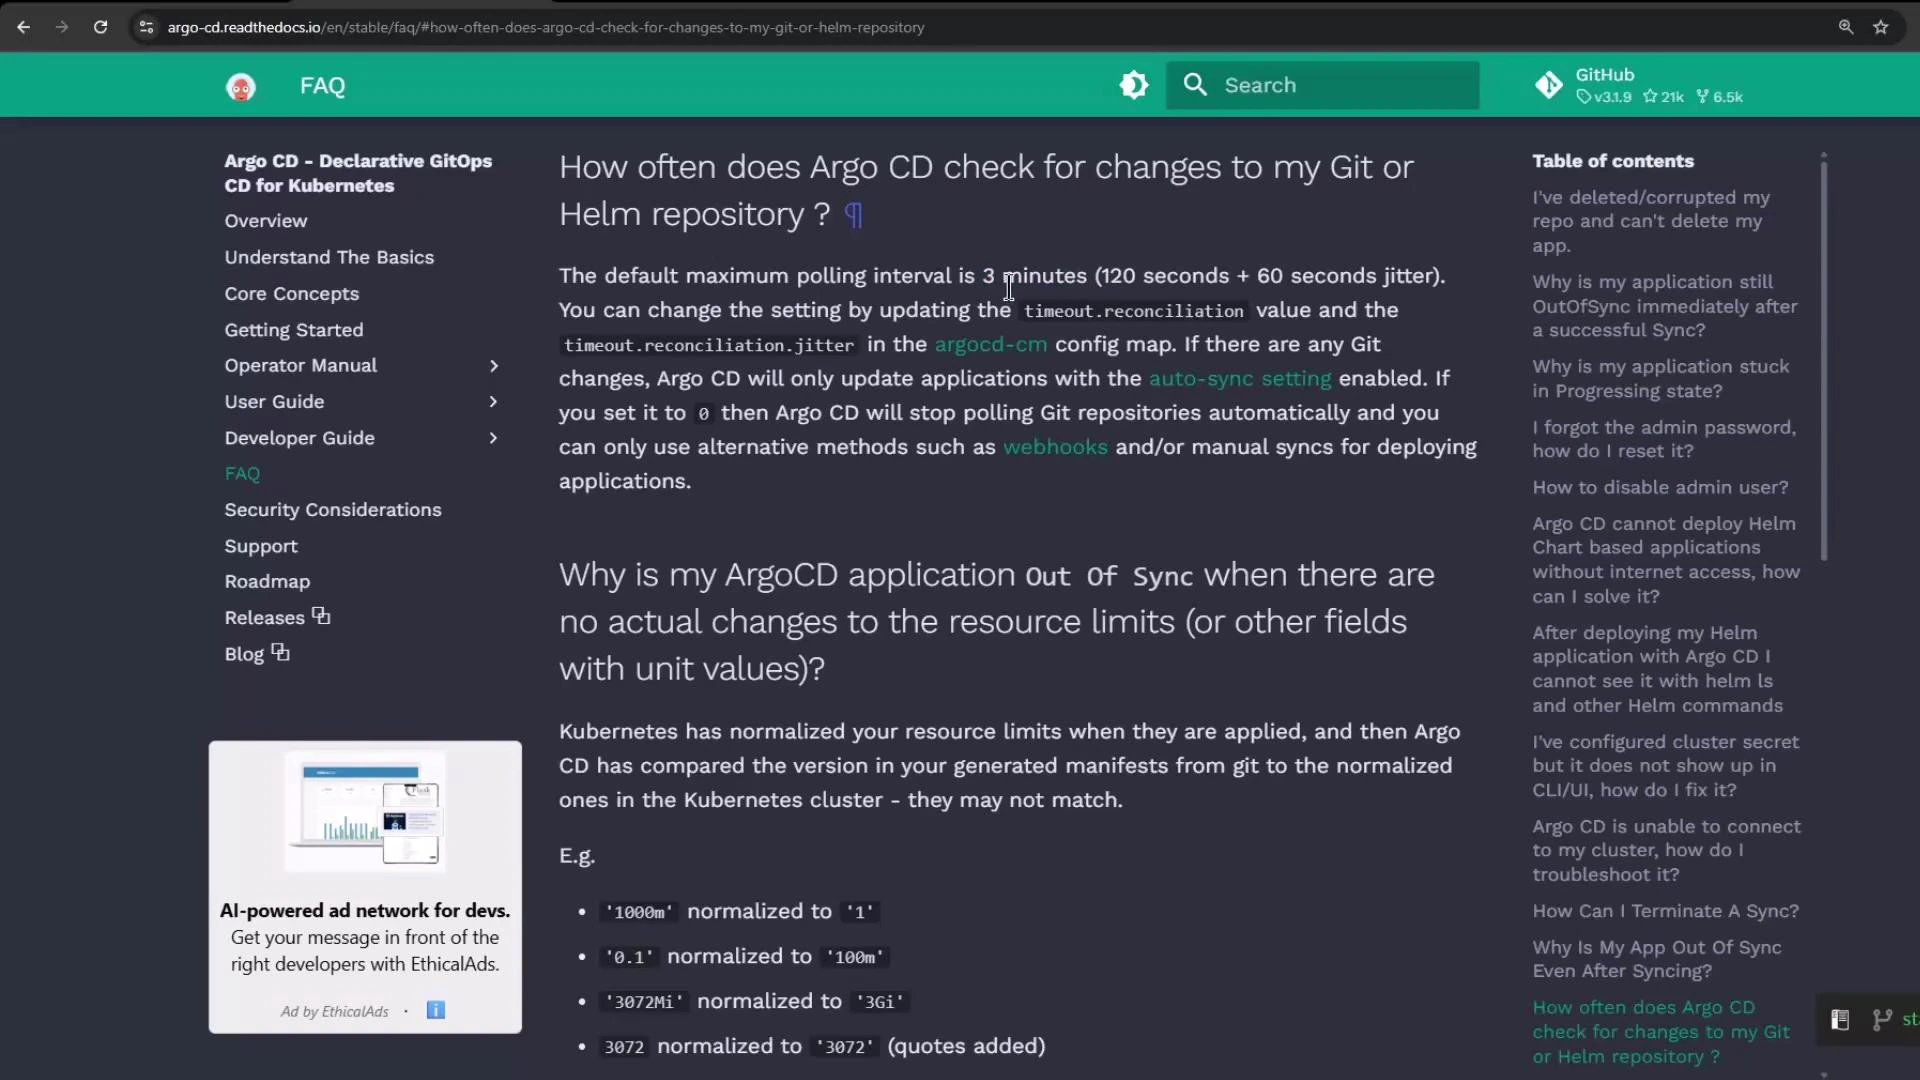This screenshot has width=1920, height=1080.
Task: Open the webhooks link in the paragraph
Action: coord(1055,447)
